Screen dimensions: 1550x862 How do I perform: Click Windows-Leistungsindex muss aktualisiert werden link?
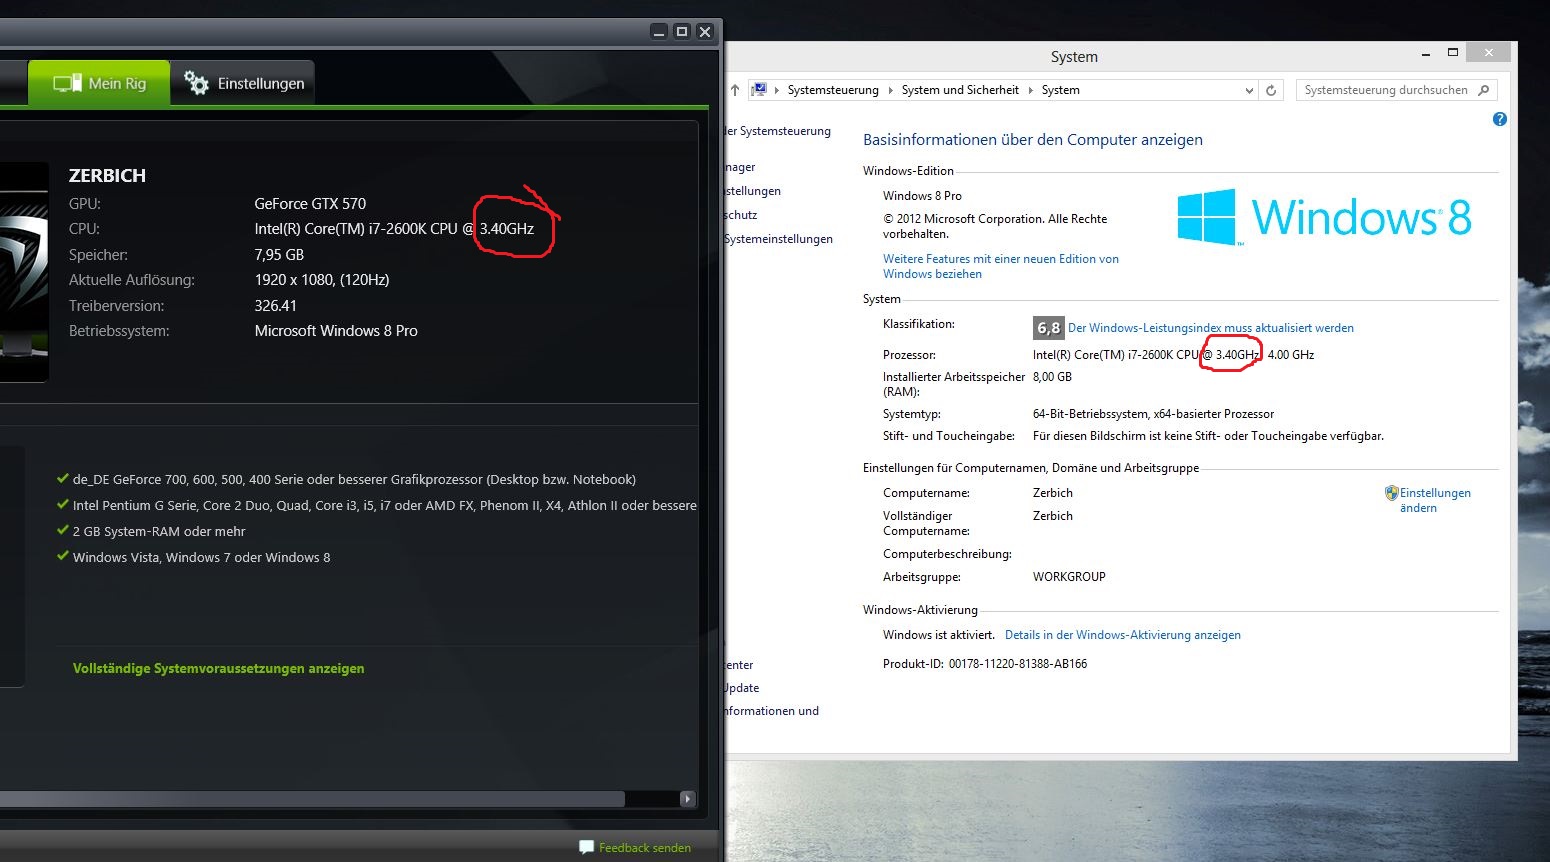coord(1210,328)
